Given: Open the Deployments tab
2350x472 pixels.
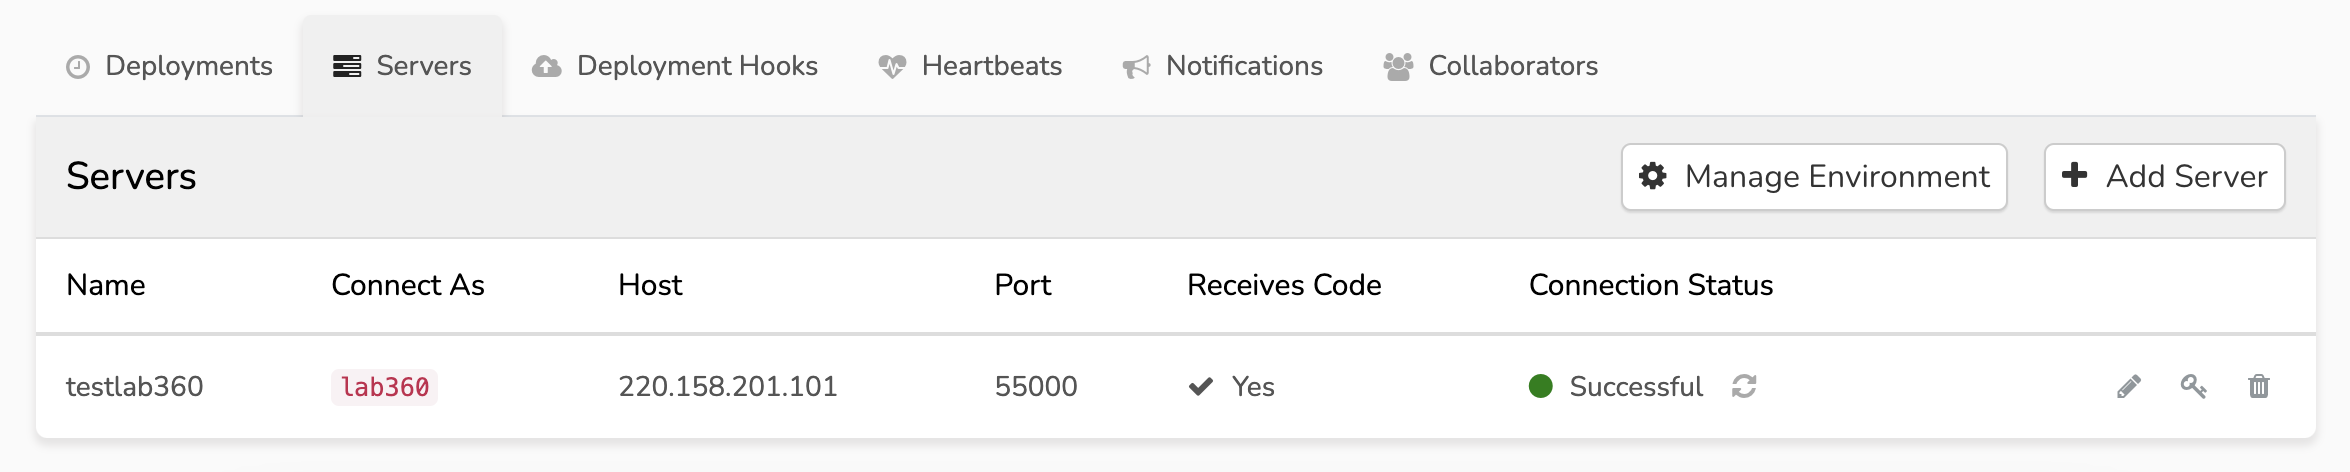Looking at the screenshot, I should pyautogui.click(x=169, y=66).
